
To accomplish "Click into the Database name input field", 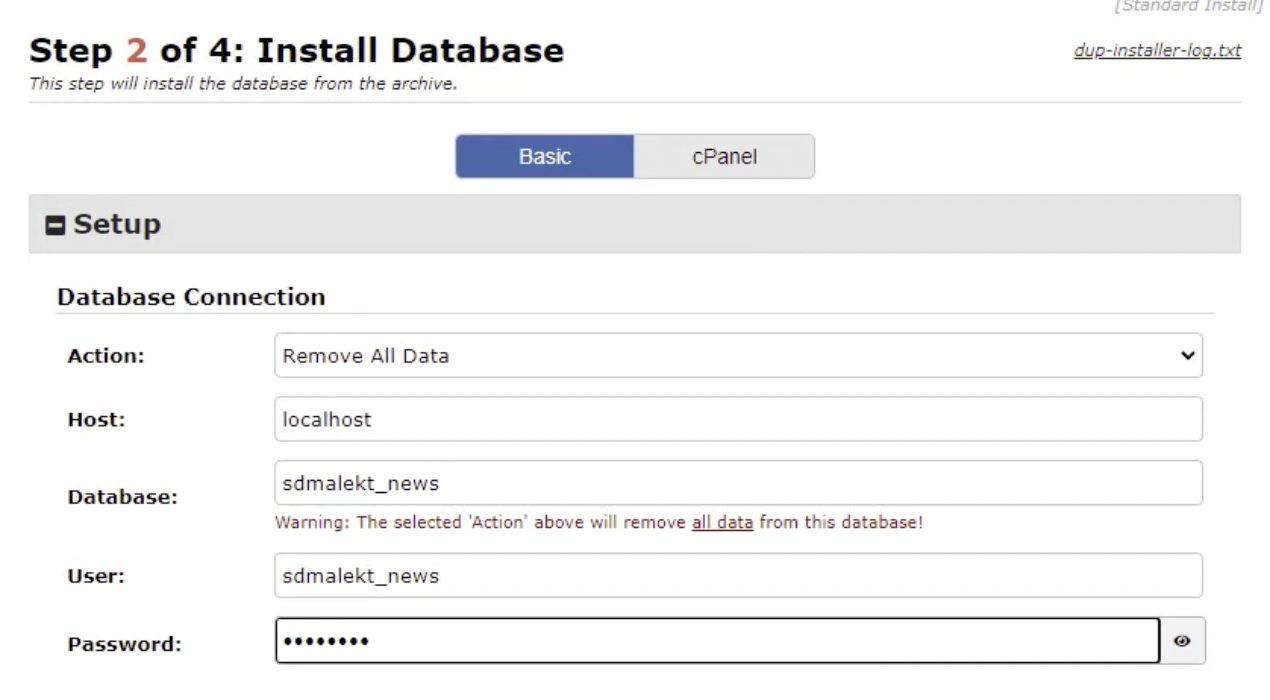I will (x=738, y=483).
